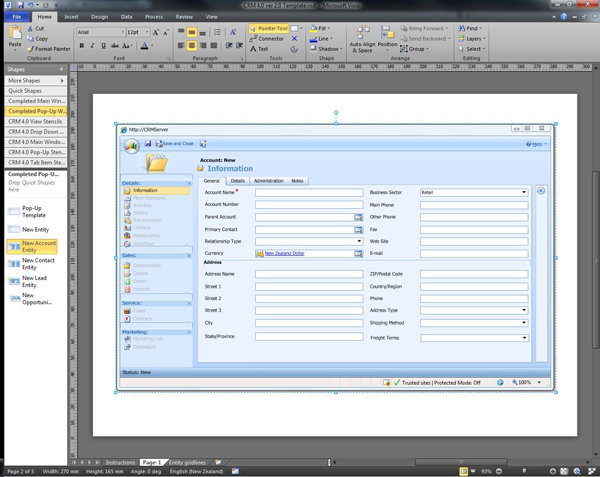The height and width of the screenshot is (477, 600).
Task: Toggle Underline text formatting
Action: pos(103,46)
